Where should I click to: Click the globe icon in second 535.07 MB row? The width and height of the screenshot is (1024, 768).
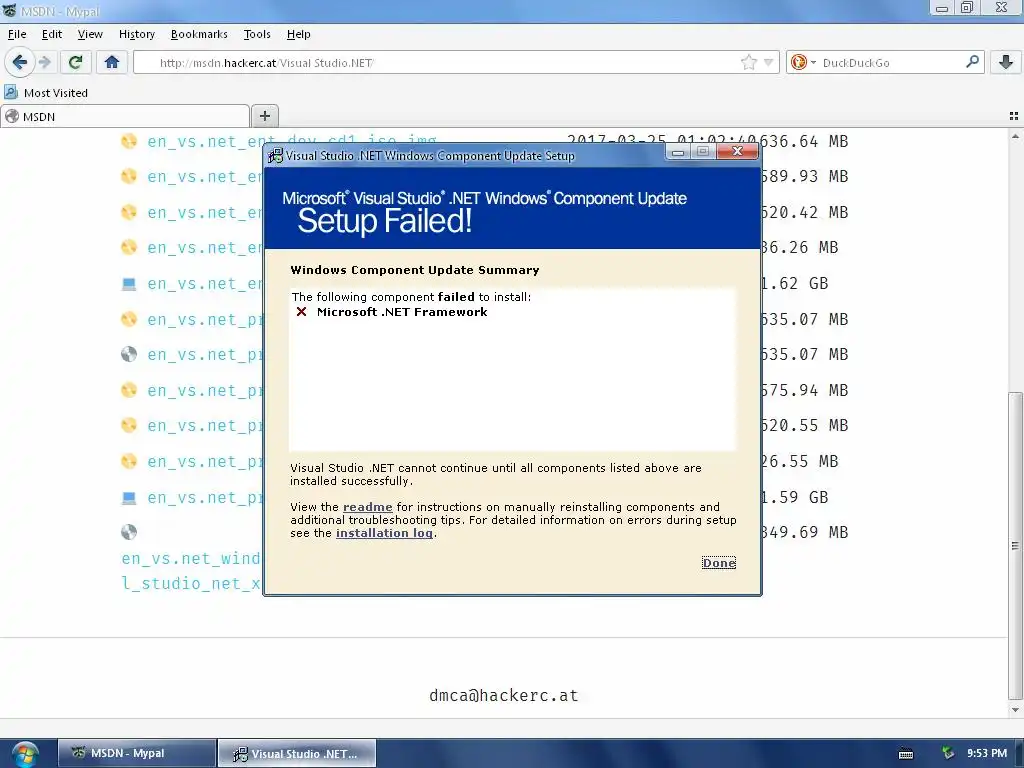(x=129, y=354)
